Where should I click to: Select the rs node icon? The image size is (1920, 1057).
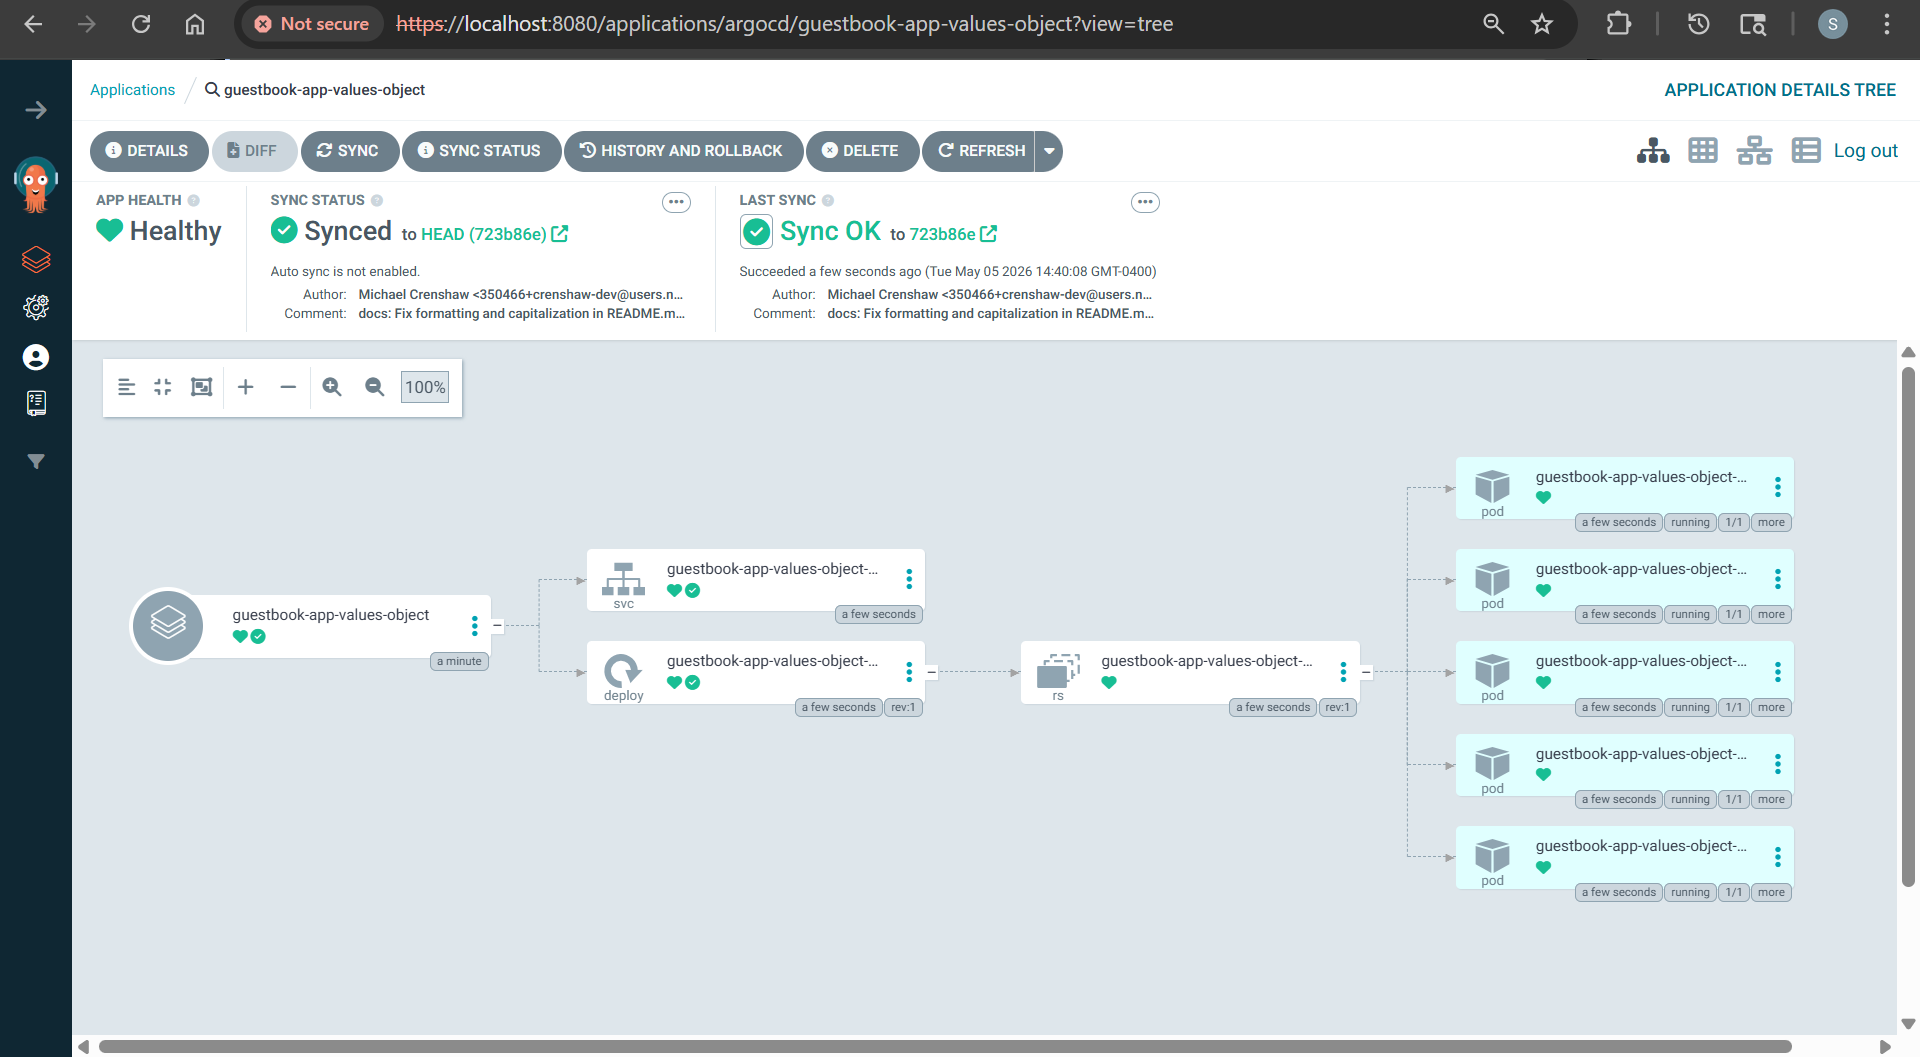point(1058,670)
